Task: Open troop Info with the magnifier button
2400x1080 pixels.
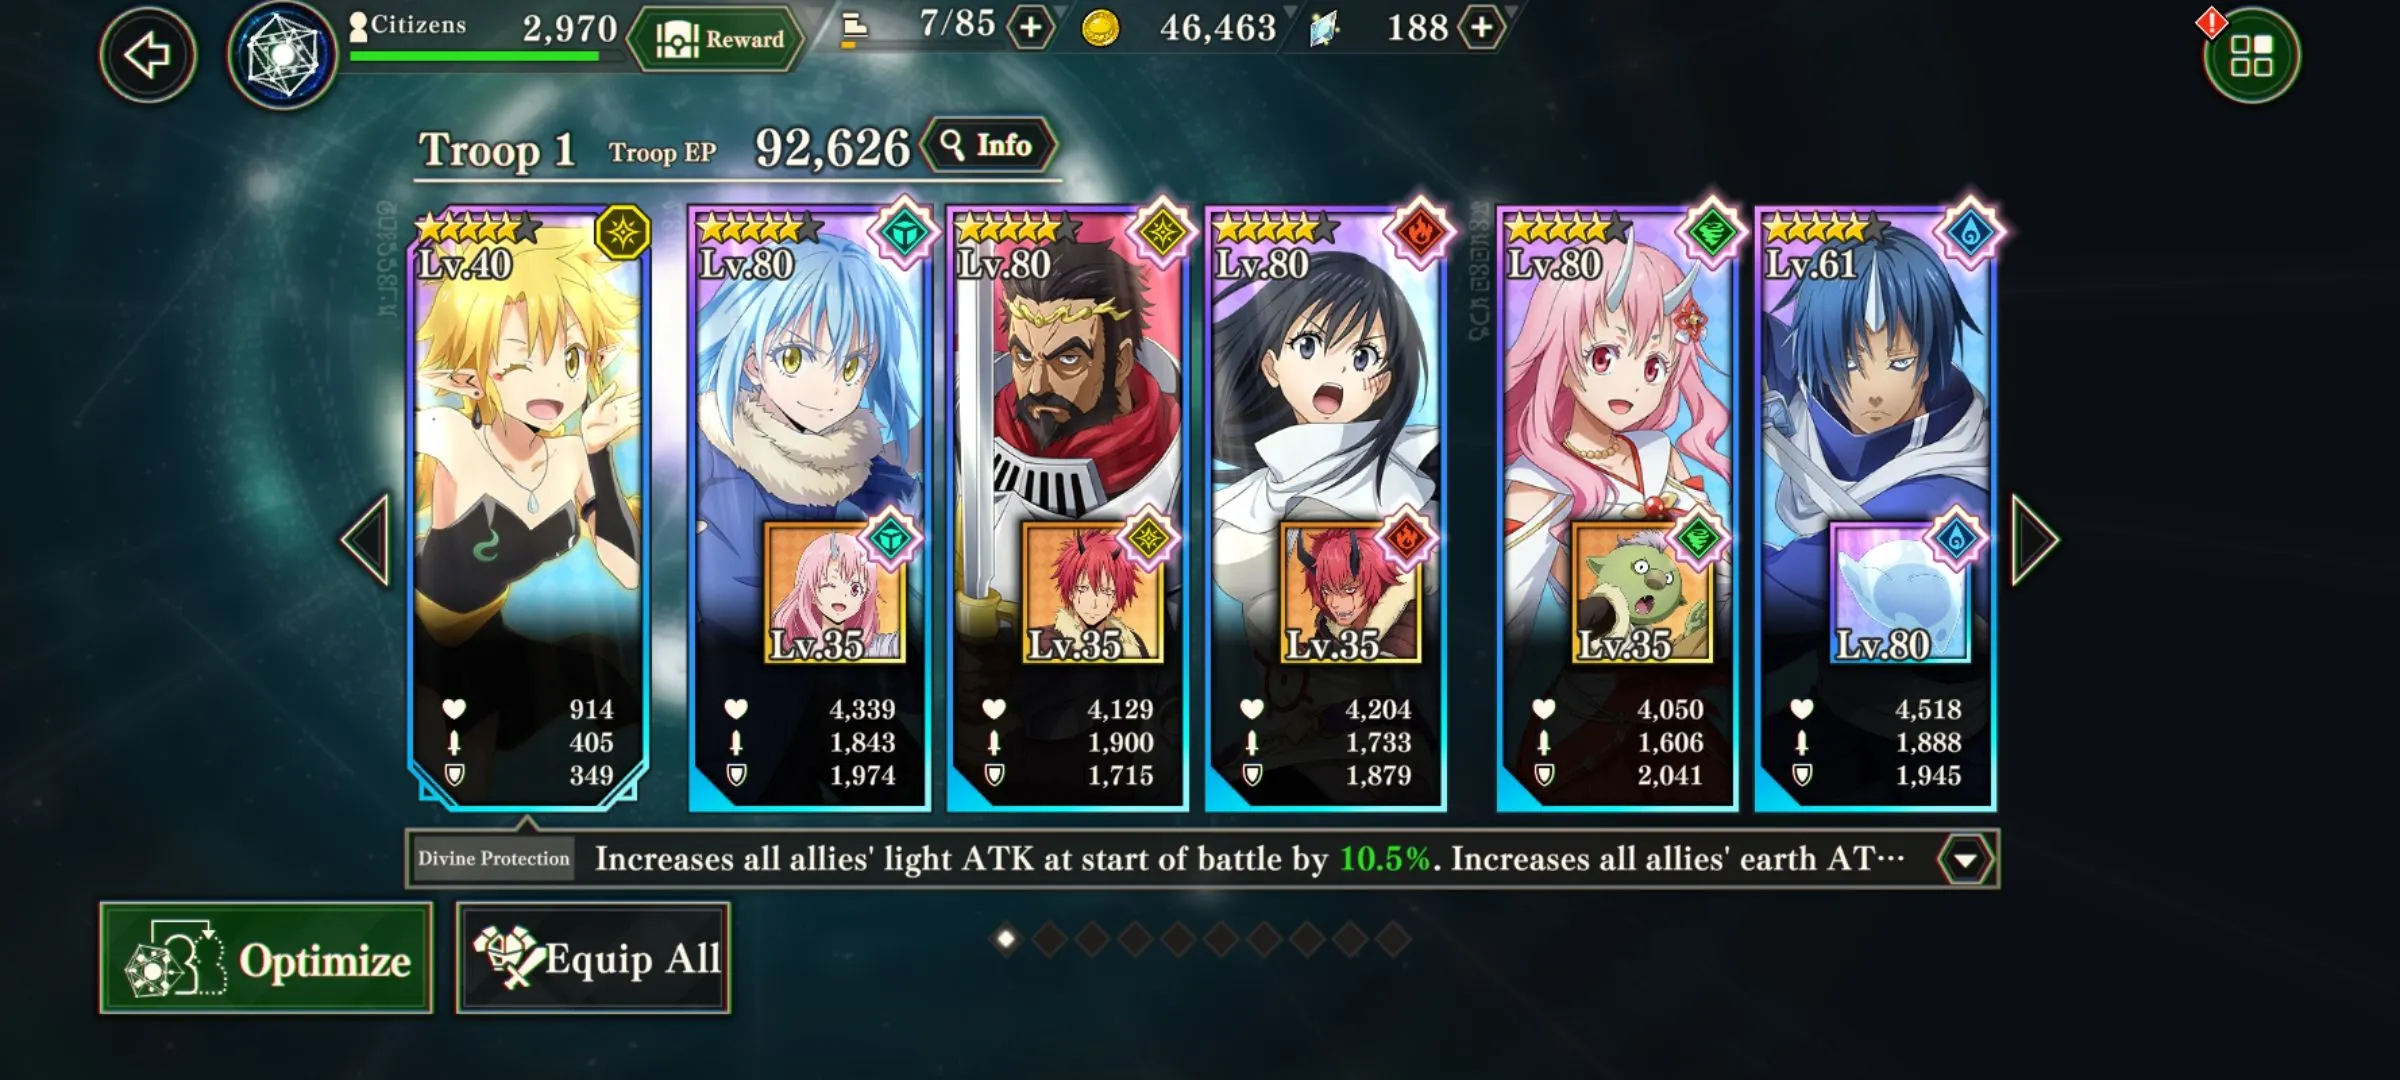Action: pos(988,146)
